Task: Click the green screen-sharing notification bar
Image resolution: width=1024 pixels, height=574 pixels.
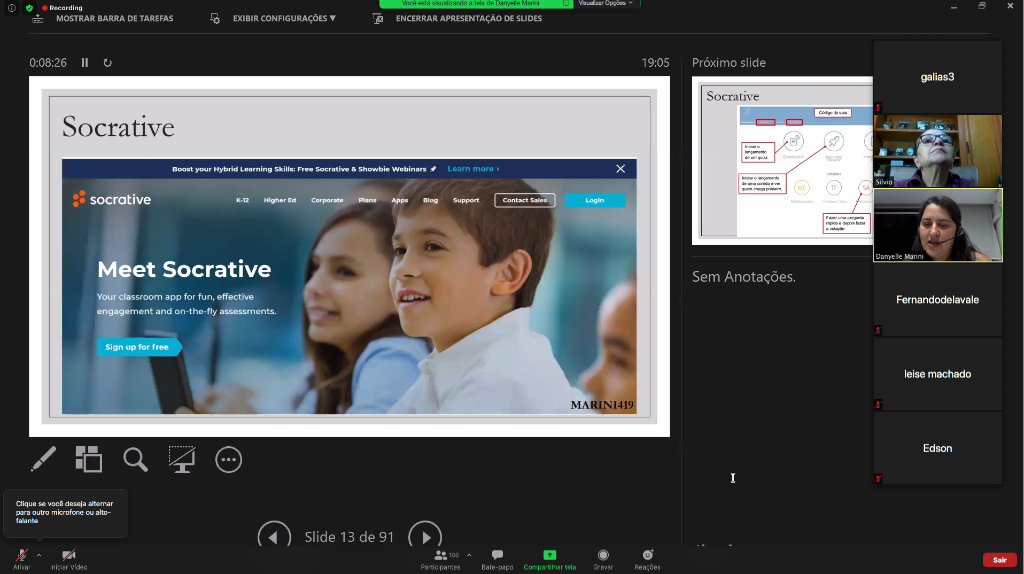Action: (x=476, y=3)
